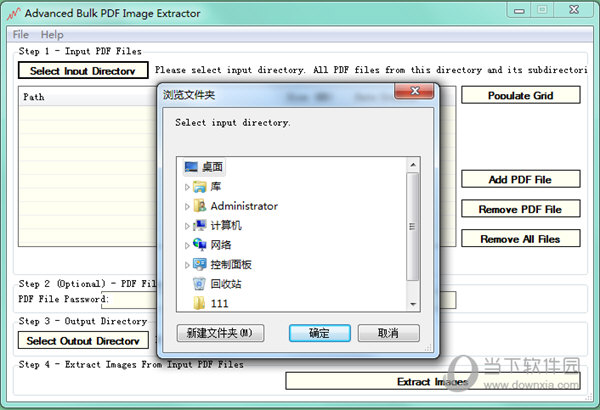Open the Help menu

[x=52, y=35]
